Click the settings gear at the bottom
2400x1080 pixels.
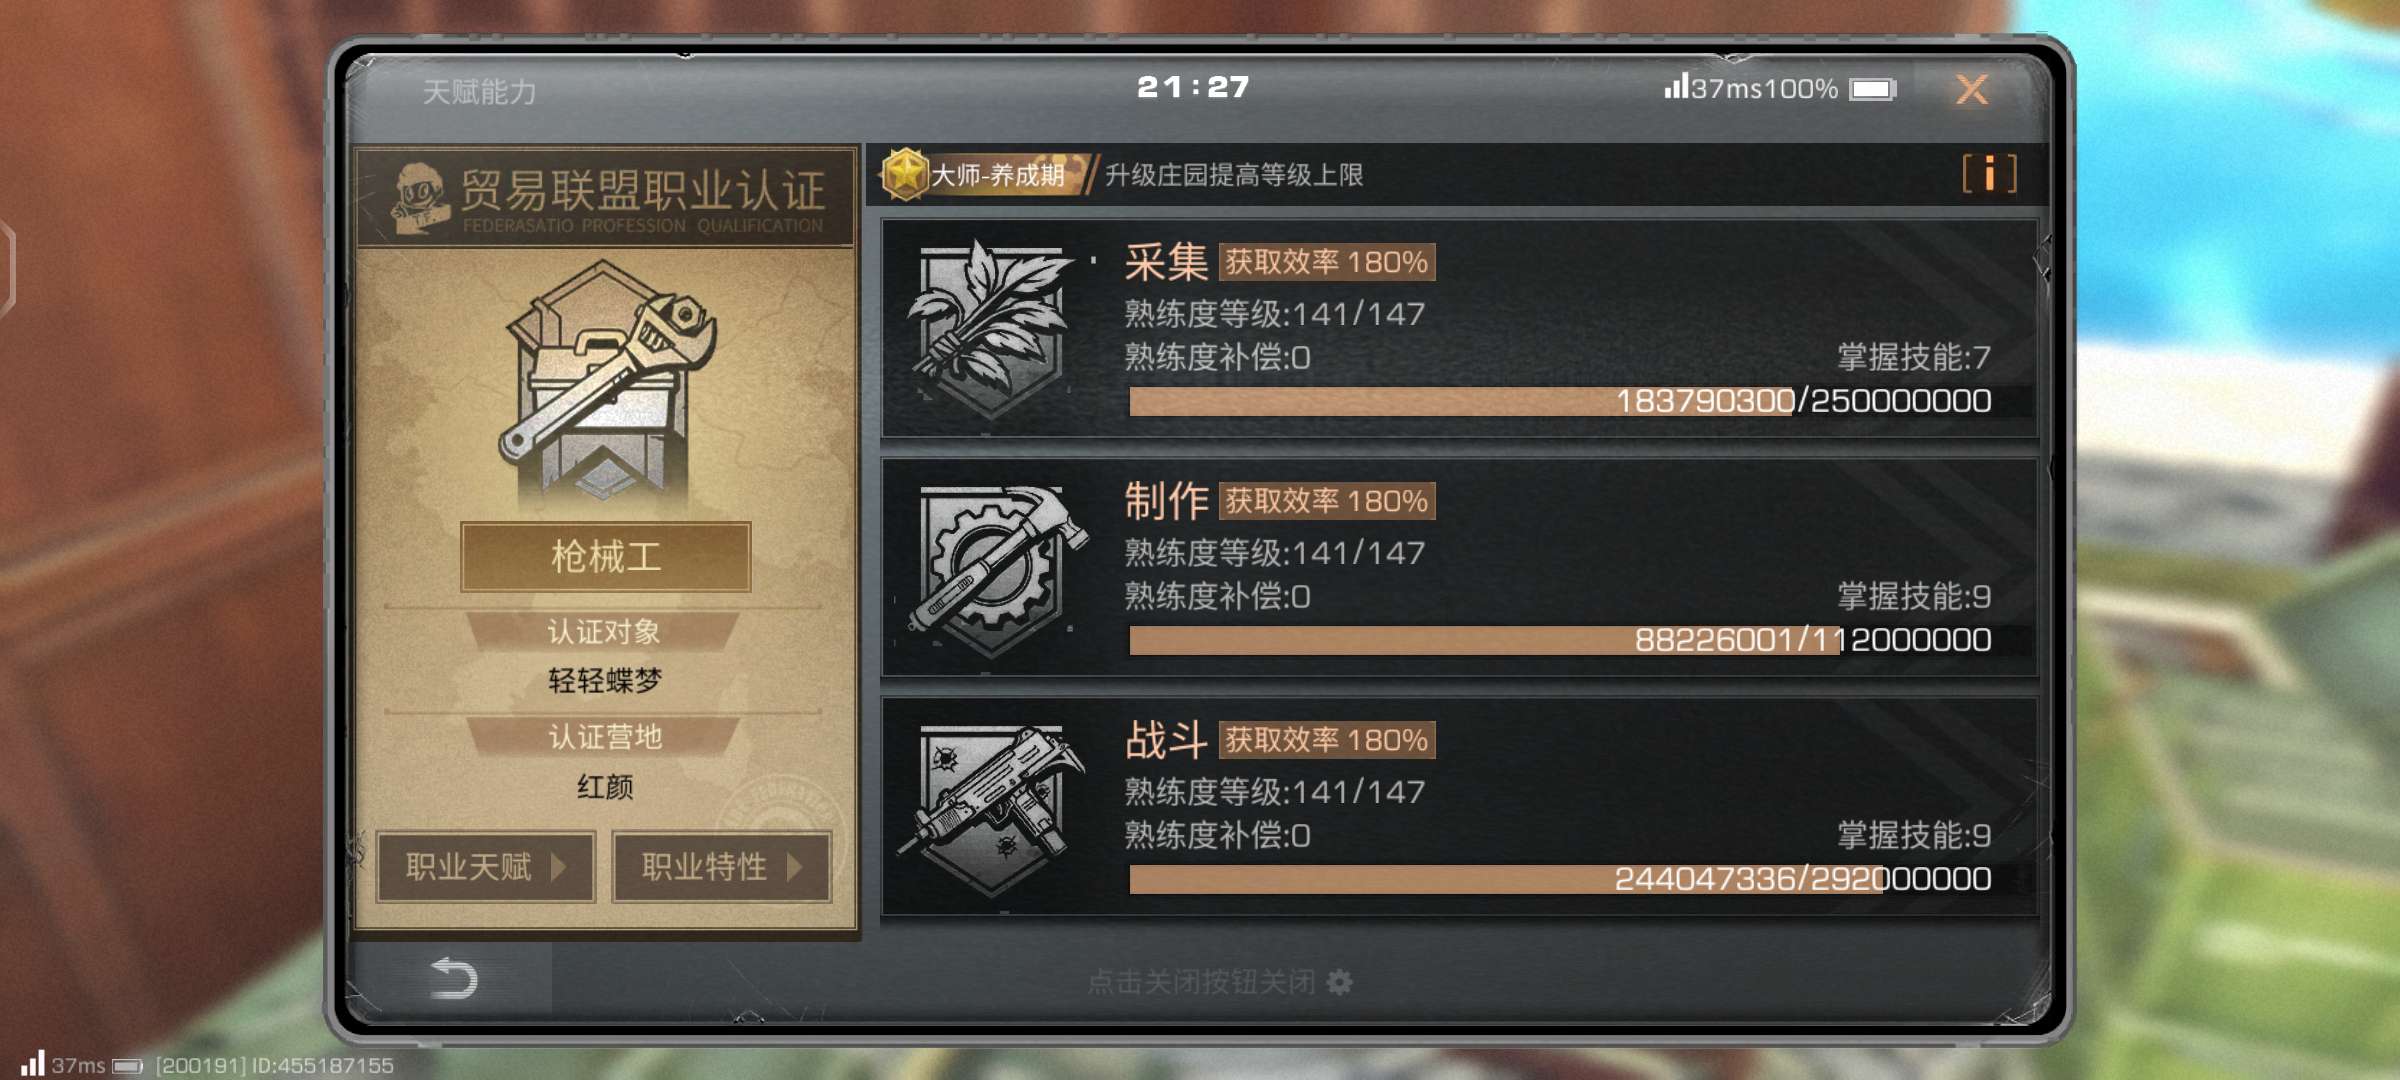(x=1339, y=982)
